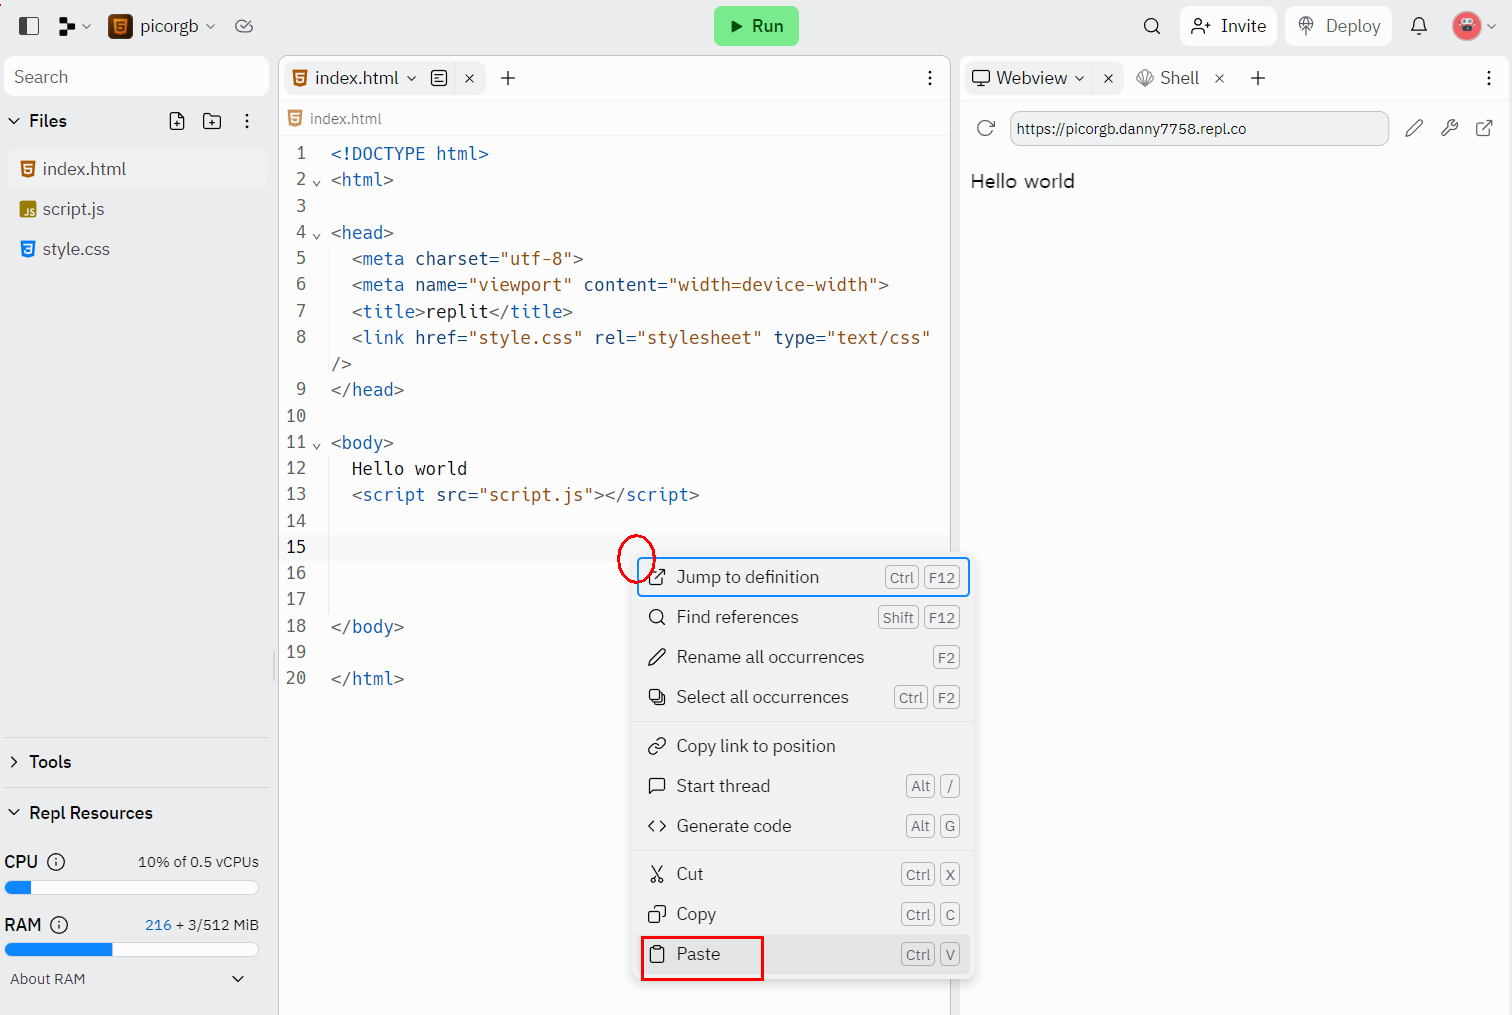Add a new tab in the right pane

tap(1258, 78)
